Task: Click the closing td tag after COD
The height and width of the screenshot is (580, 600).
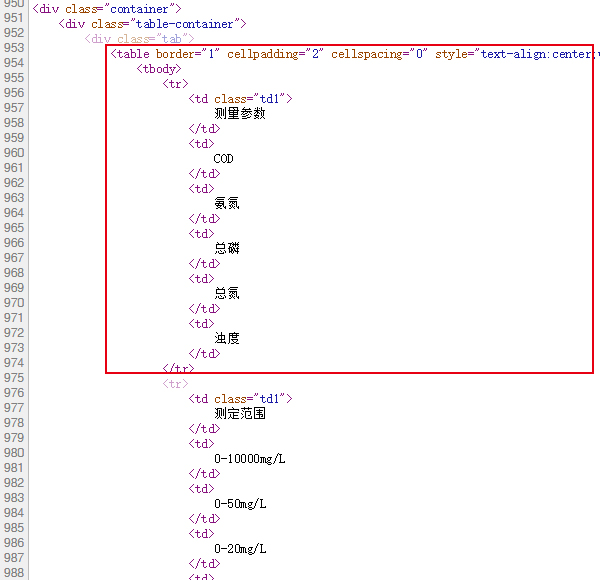Action: tap(204, 174)
